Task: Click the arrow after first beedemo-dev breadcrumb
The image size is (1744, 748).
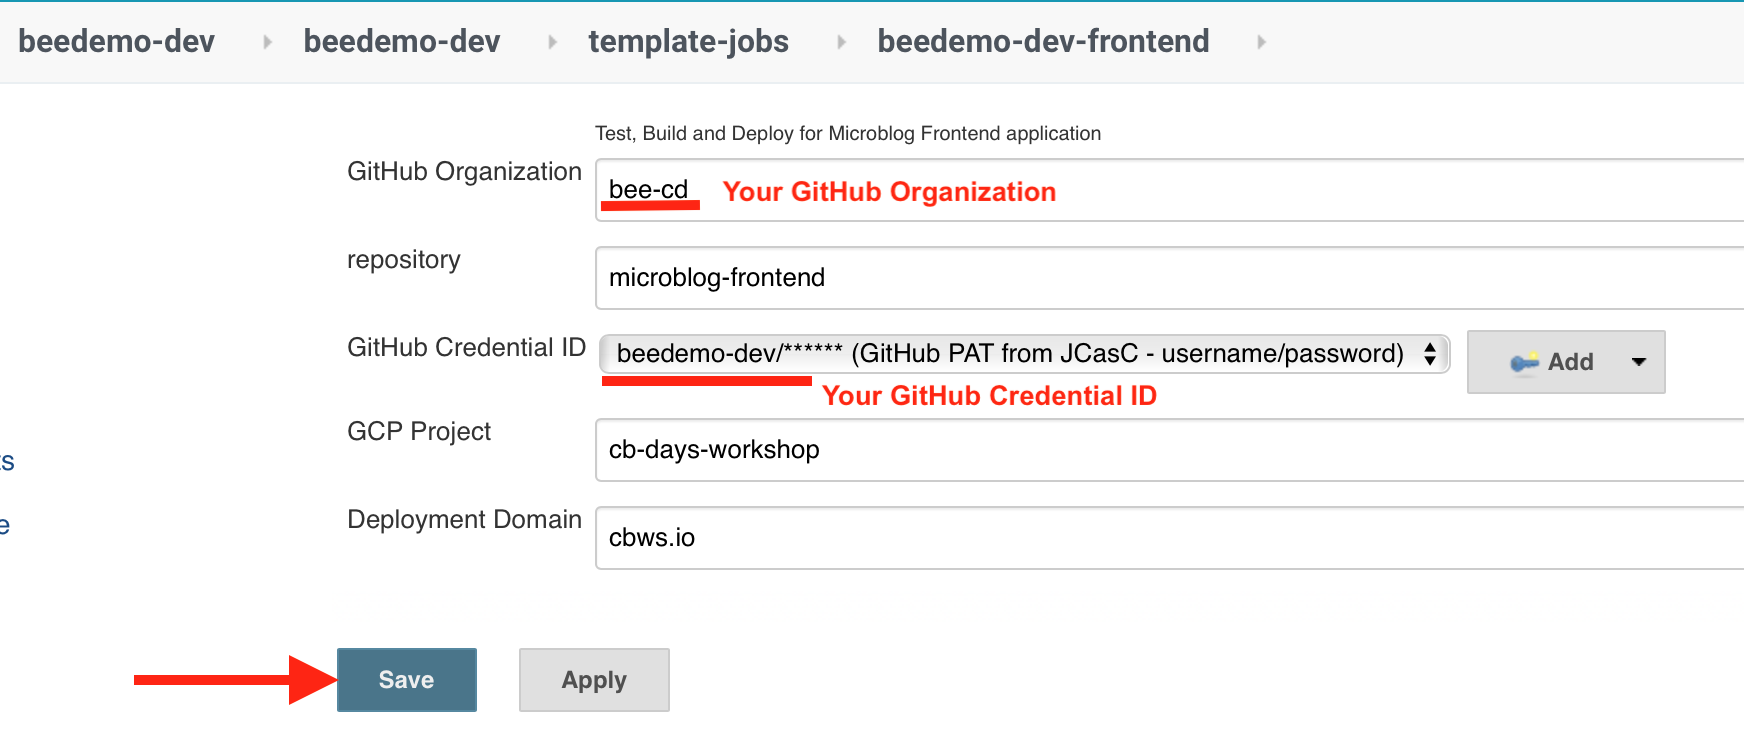Action: tap(267, 42)
